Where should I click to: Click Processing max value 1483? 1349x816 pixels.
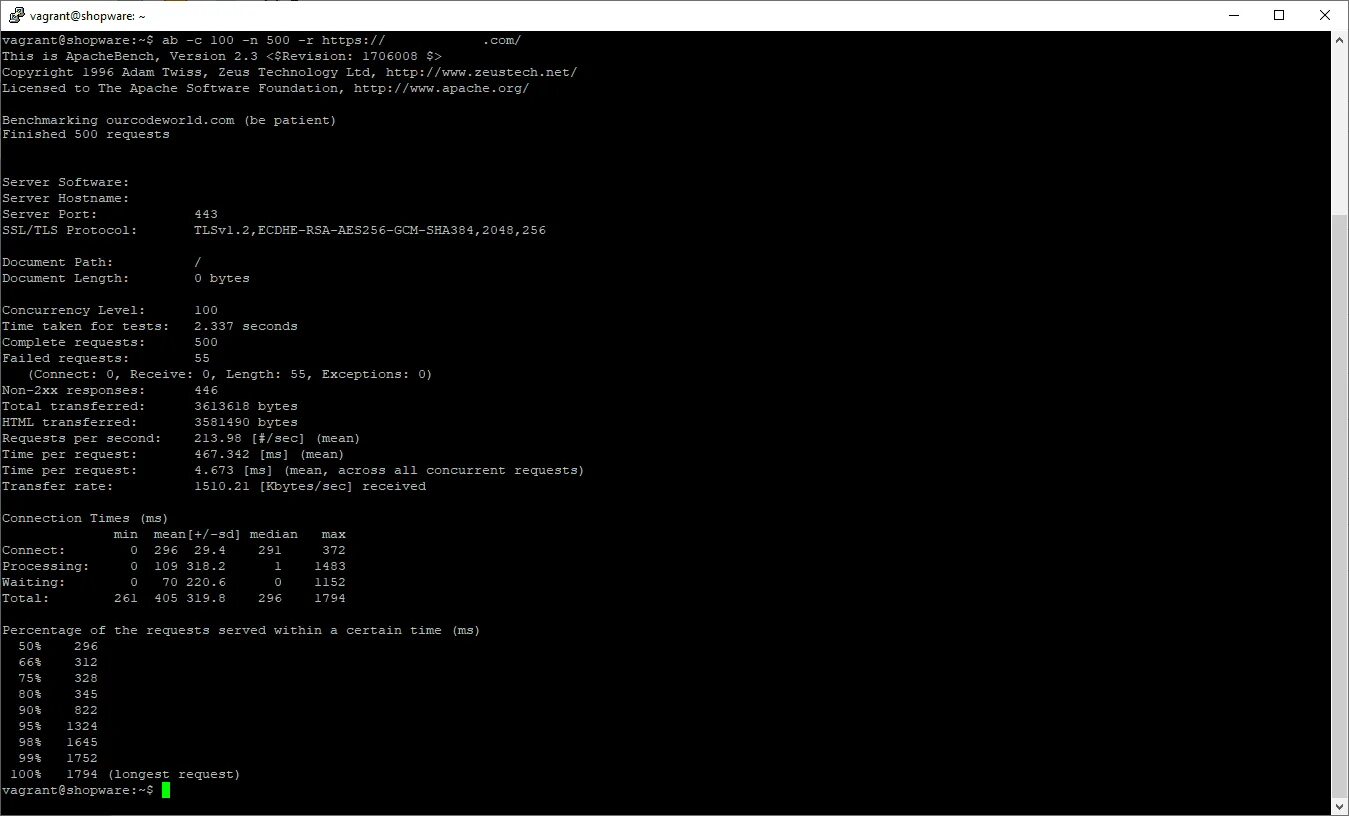[330, 566]
